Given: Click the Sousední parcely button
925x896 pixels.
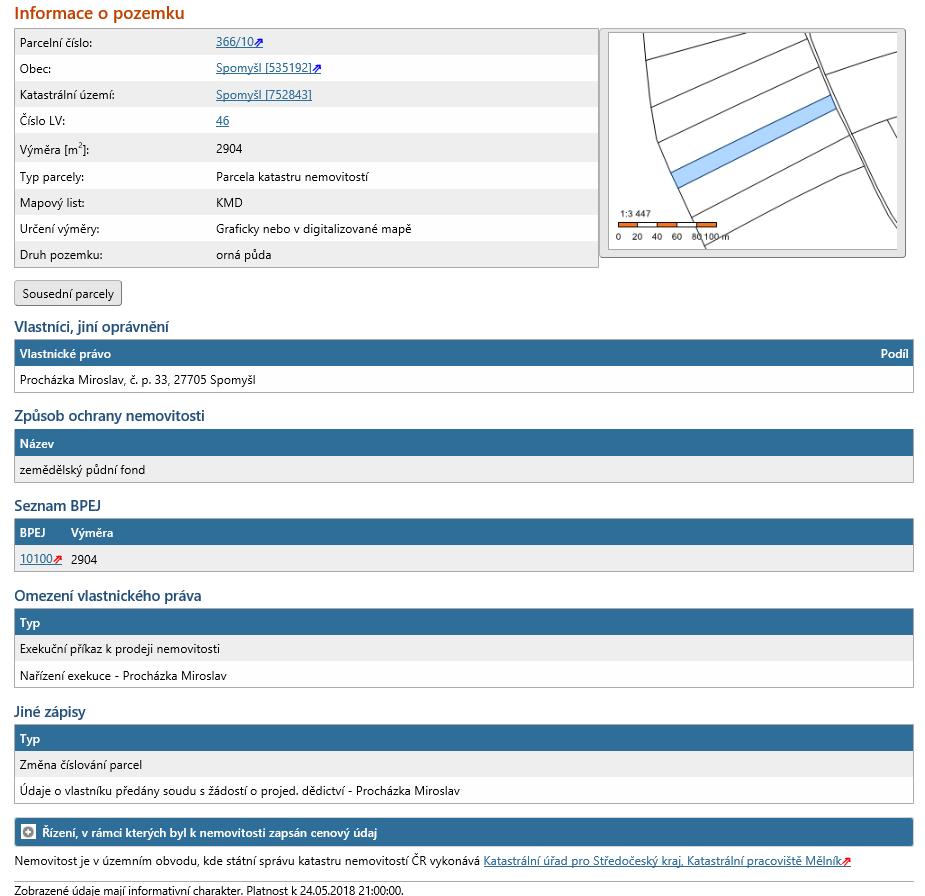Looking at the screenshot, I should [x=68, y=293].
